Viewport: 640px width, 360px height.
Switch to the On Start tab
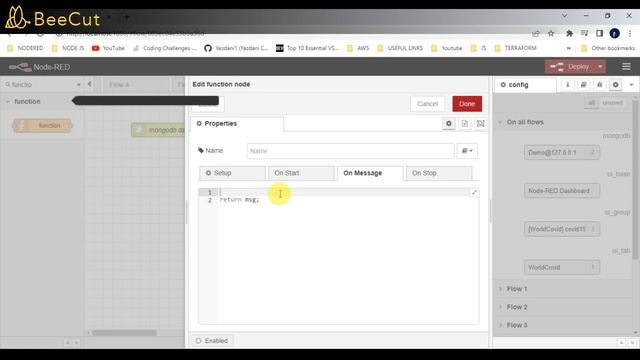pos(301,173)
